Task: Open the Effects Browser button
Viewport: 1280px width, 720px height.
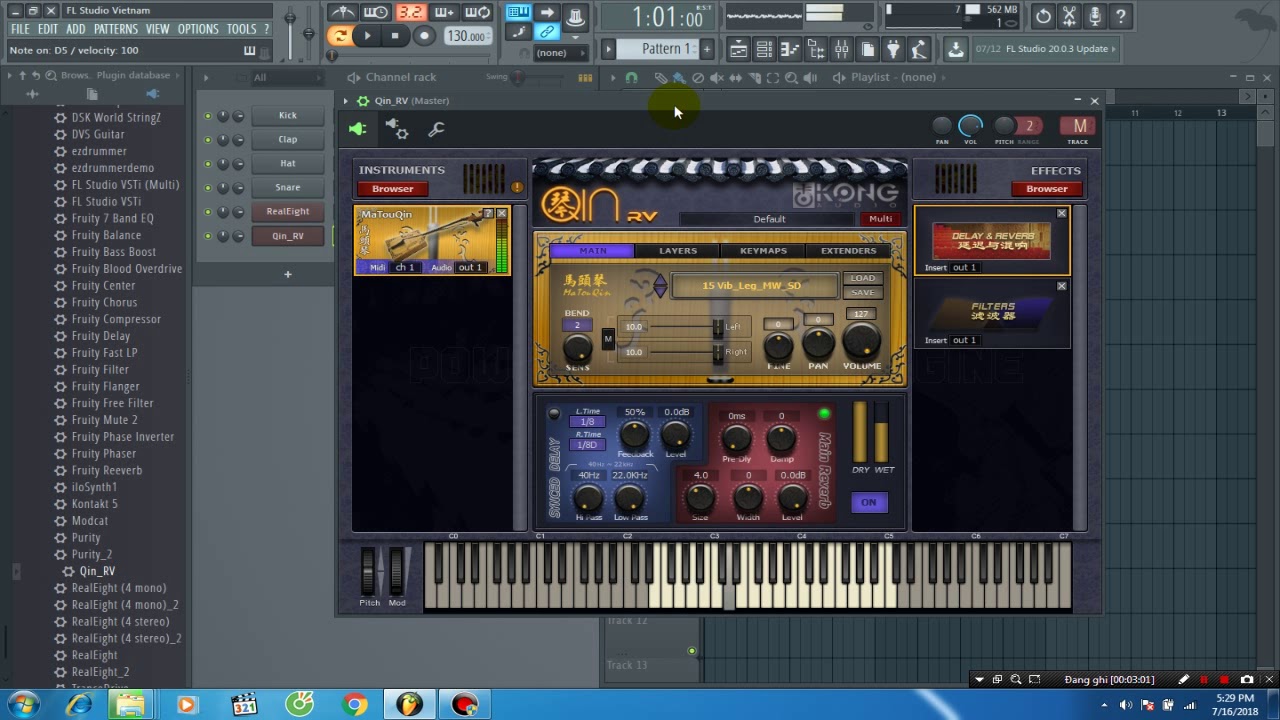Action: point(1046,189)
